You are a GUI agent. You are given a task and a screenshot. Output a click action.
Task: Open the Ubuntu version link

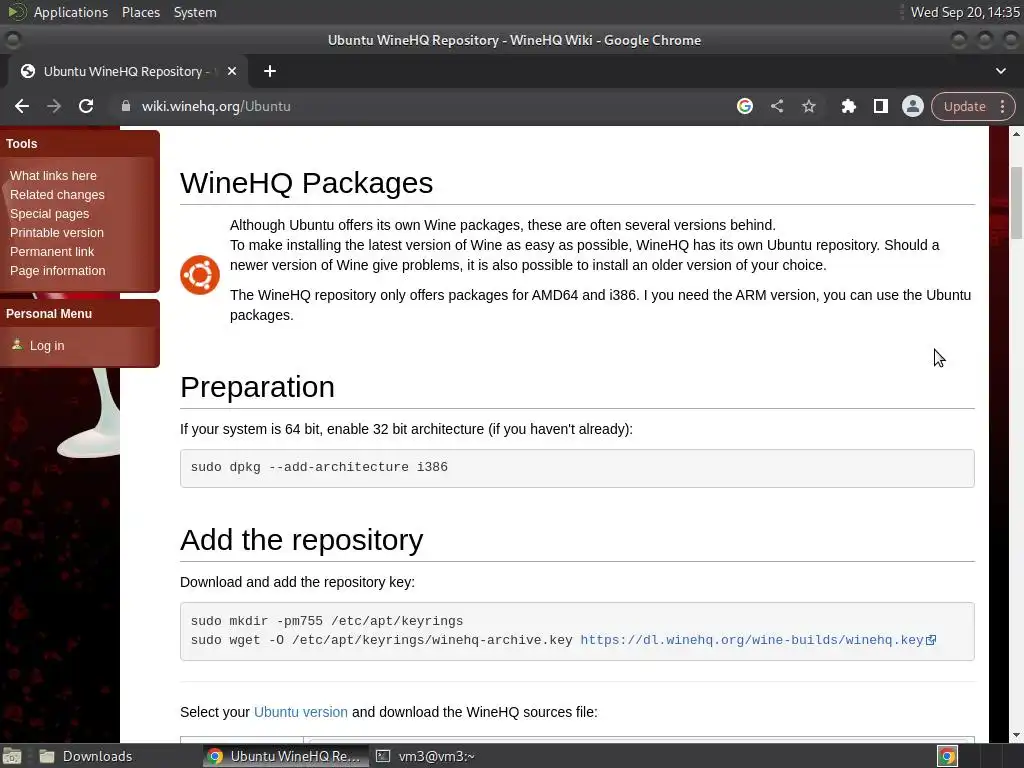(x=301, y=712)
